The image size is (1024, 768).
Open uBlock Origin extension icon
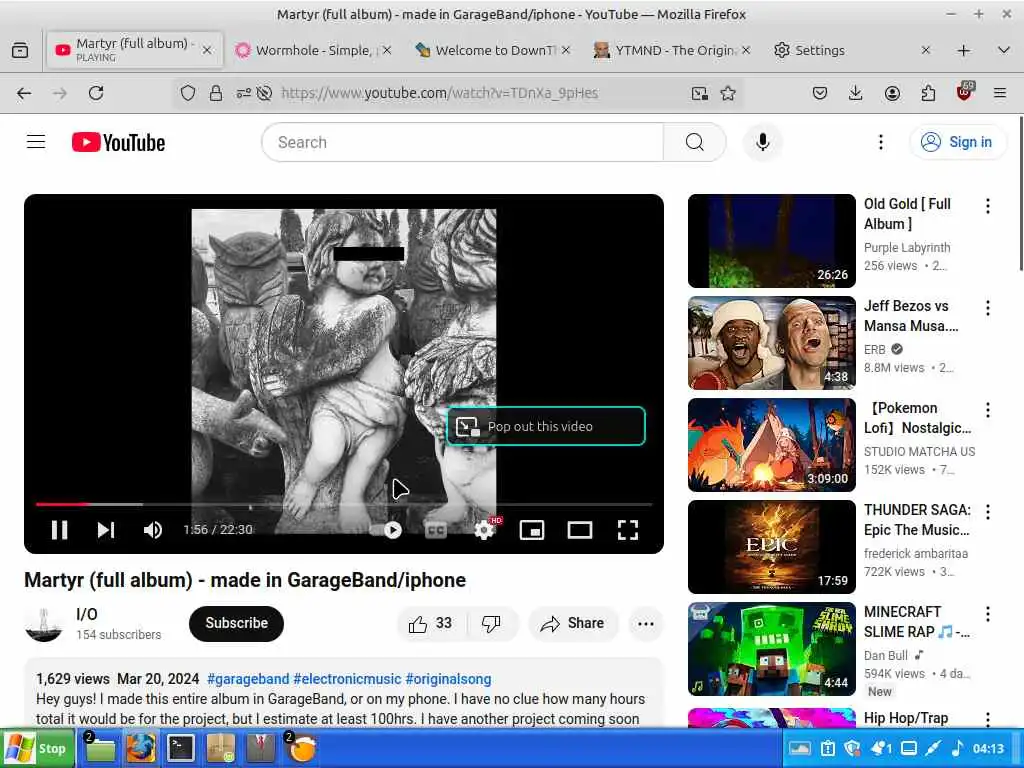[x=964, y=92]
